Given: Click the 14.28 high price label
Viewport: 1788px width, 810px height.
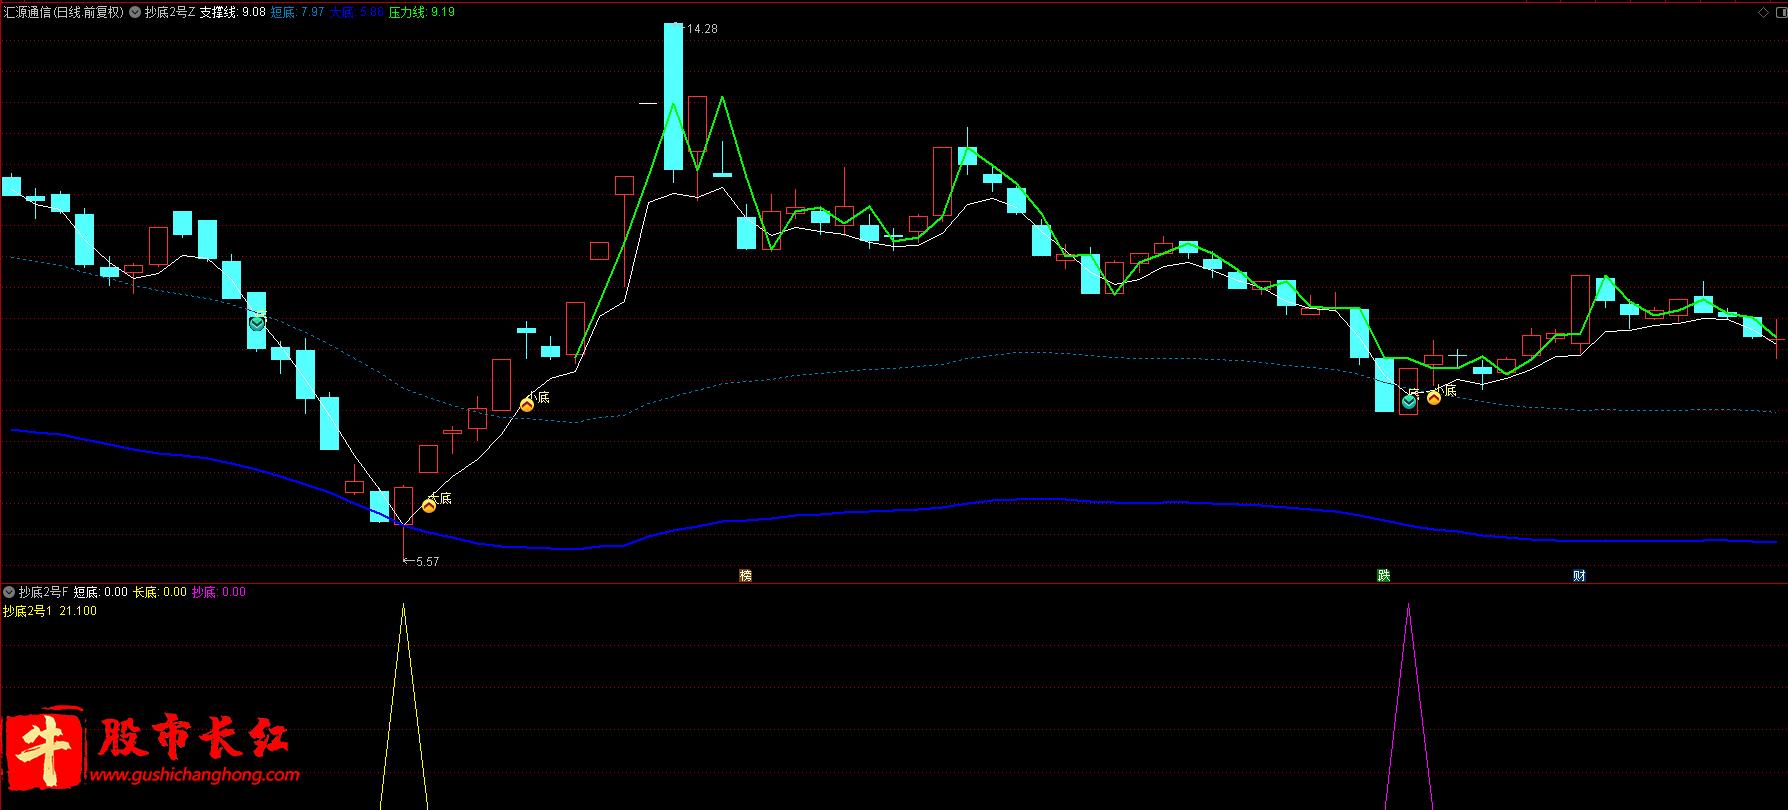Looking at the screenshot, I should (702, 29).
